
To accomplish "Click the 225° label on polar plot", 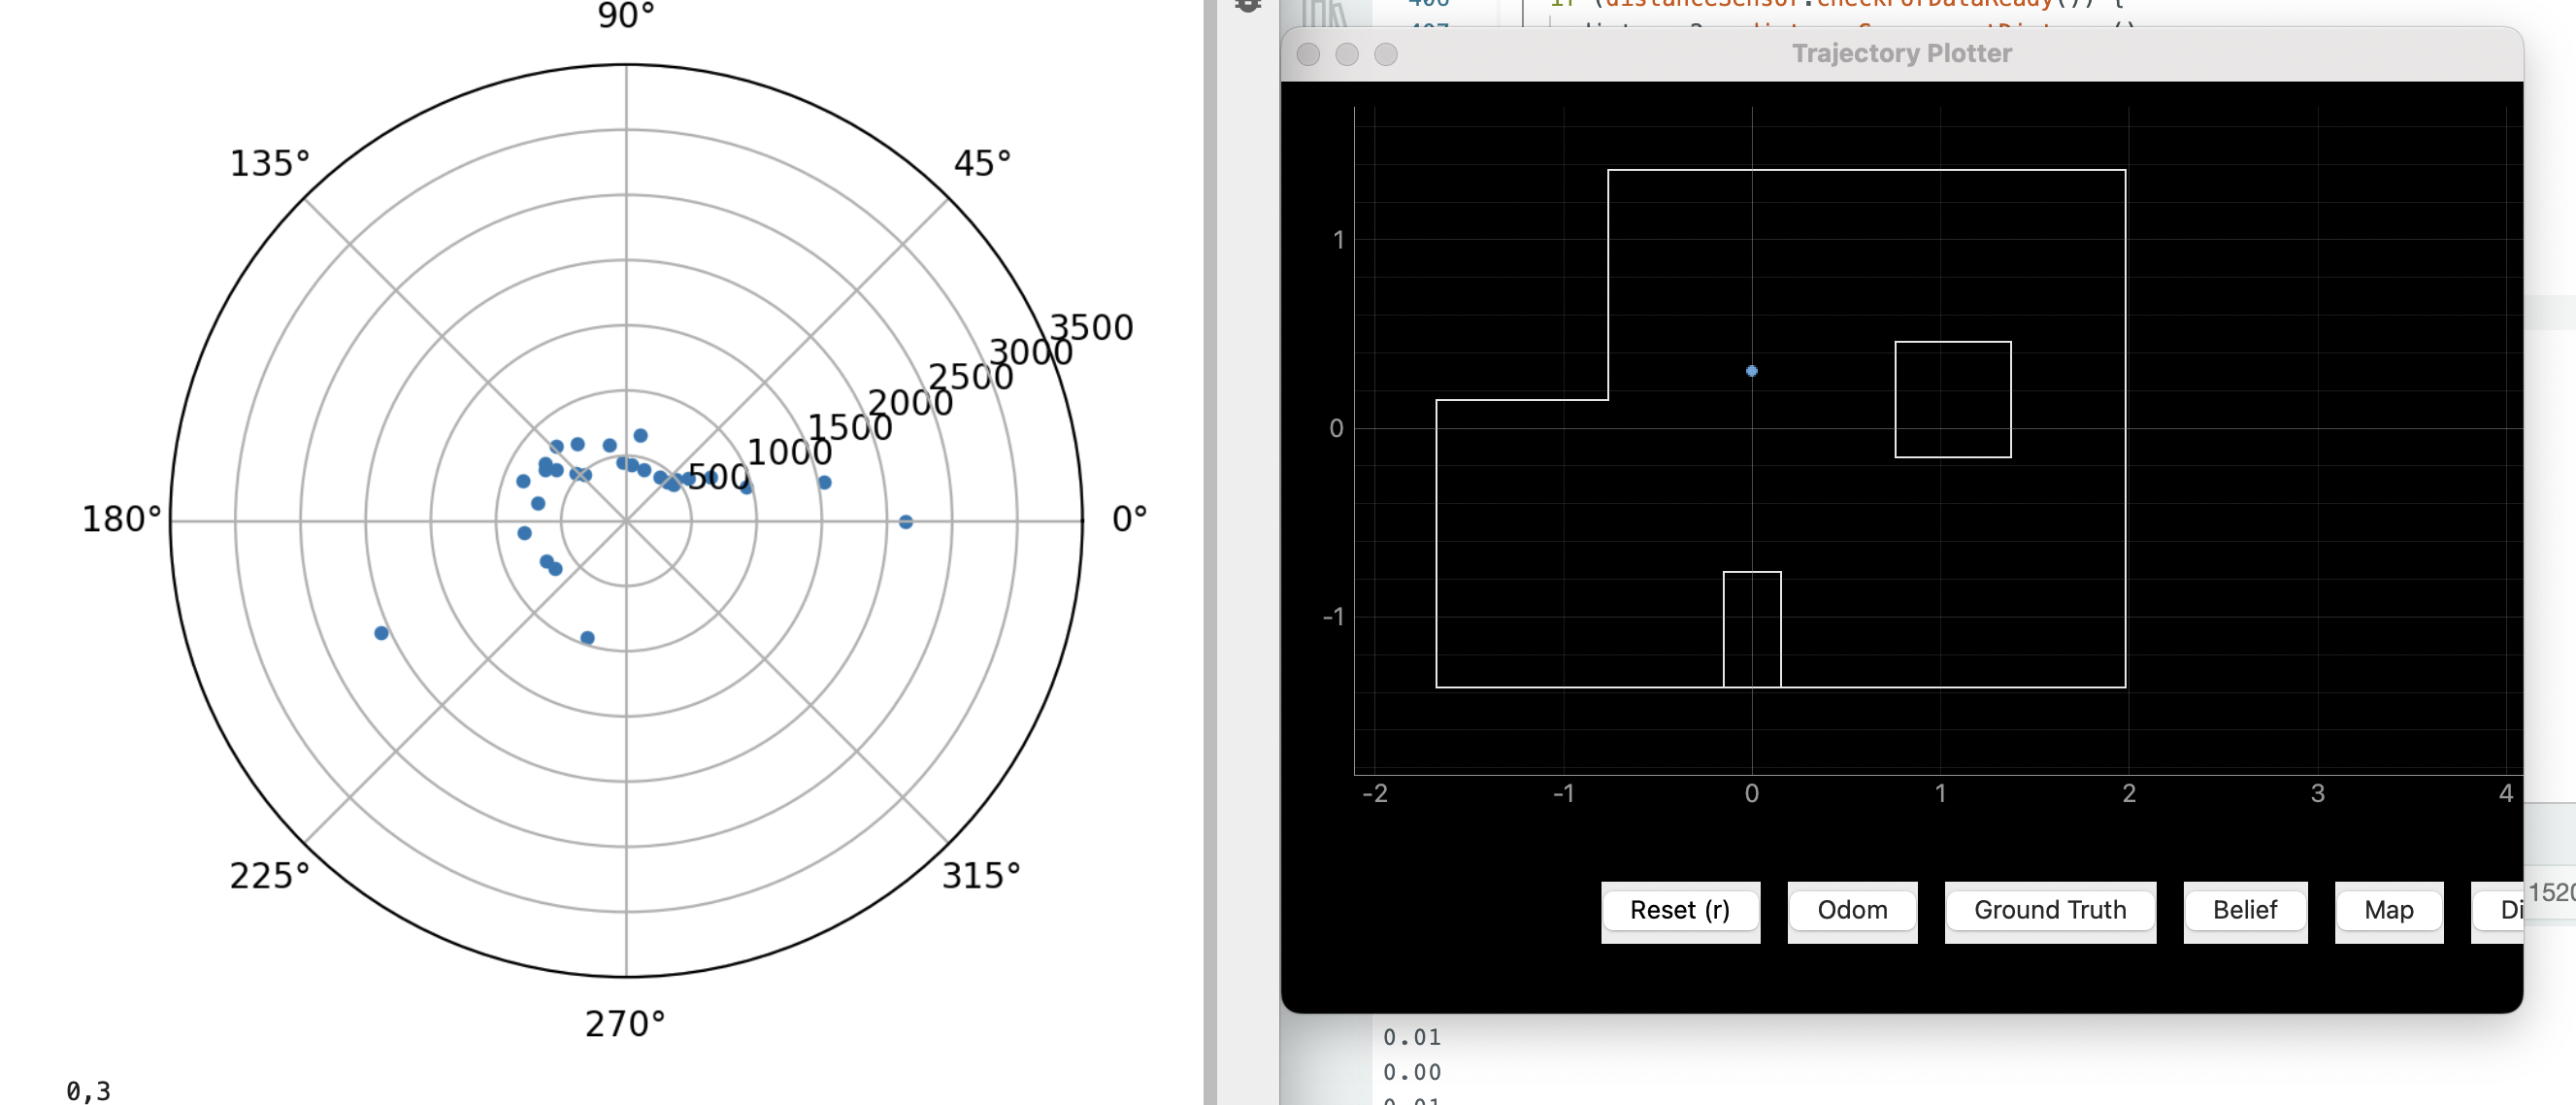I will tap(270, 875).
